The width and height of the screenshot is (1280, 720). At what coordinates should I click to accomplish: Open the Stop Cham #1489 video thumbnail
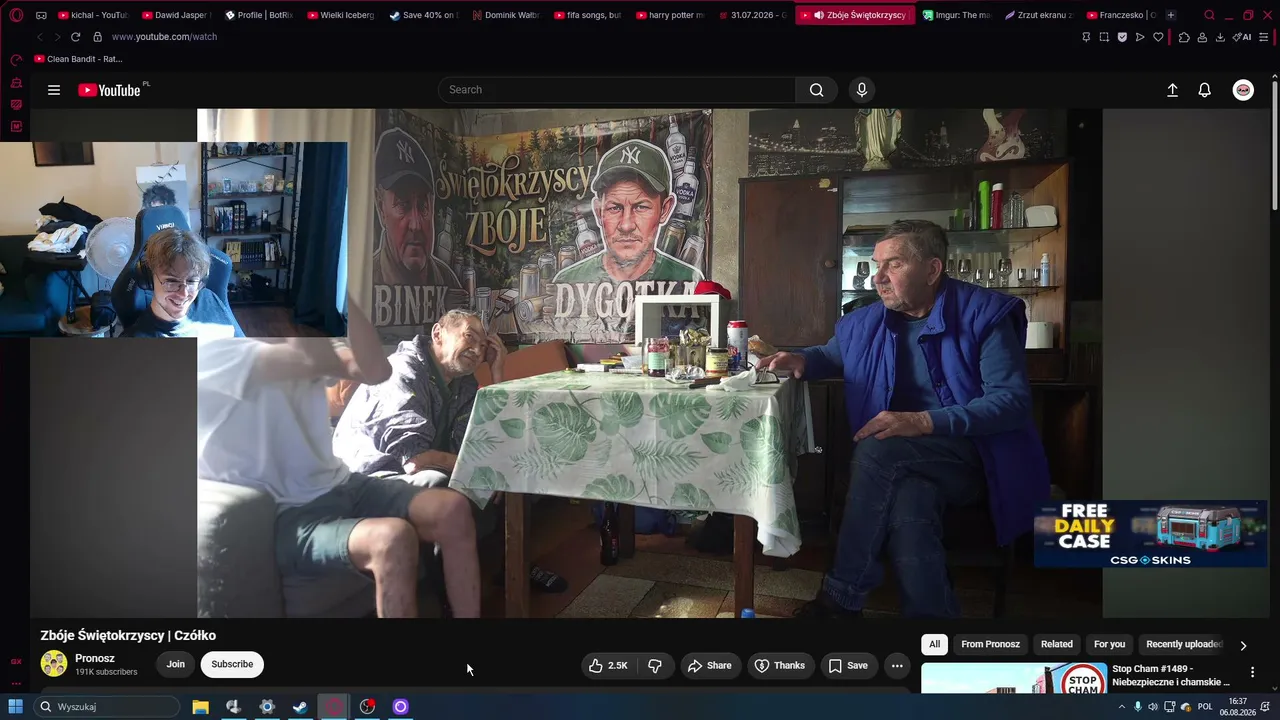click(x=1014, y=678)
